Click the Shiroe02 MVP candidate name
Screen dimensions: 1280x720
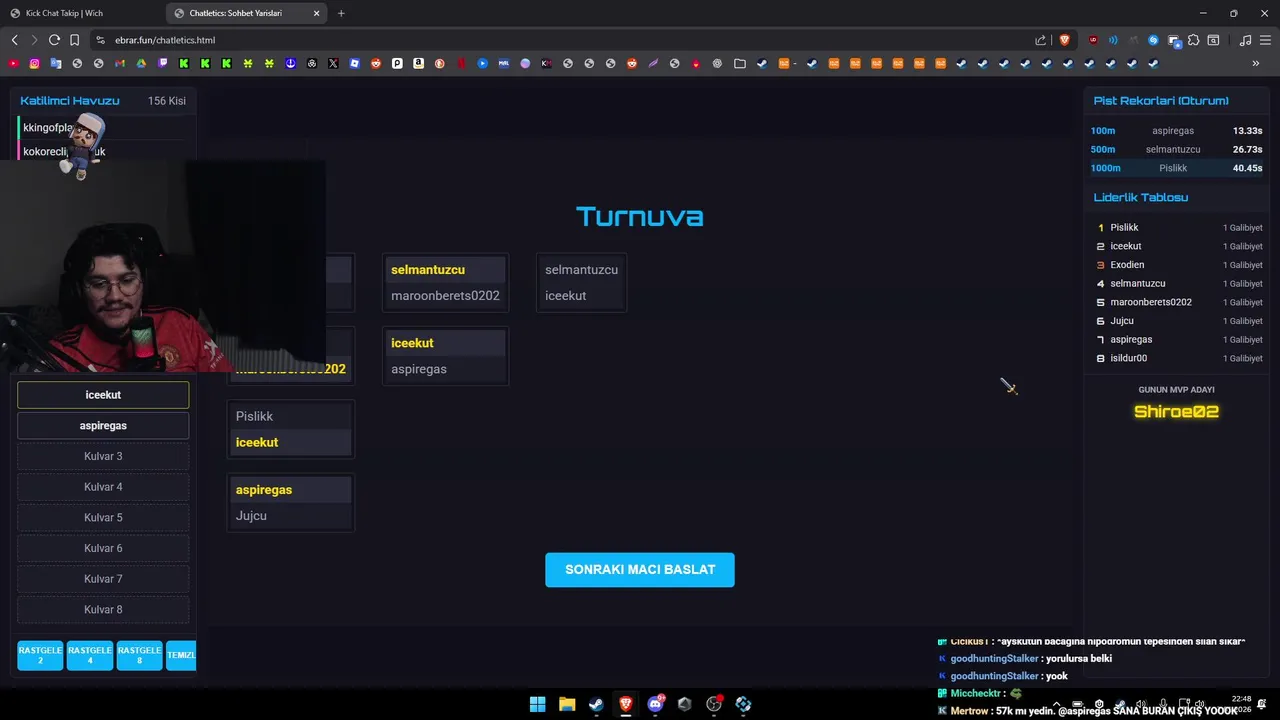click(1176, 411)
